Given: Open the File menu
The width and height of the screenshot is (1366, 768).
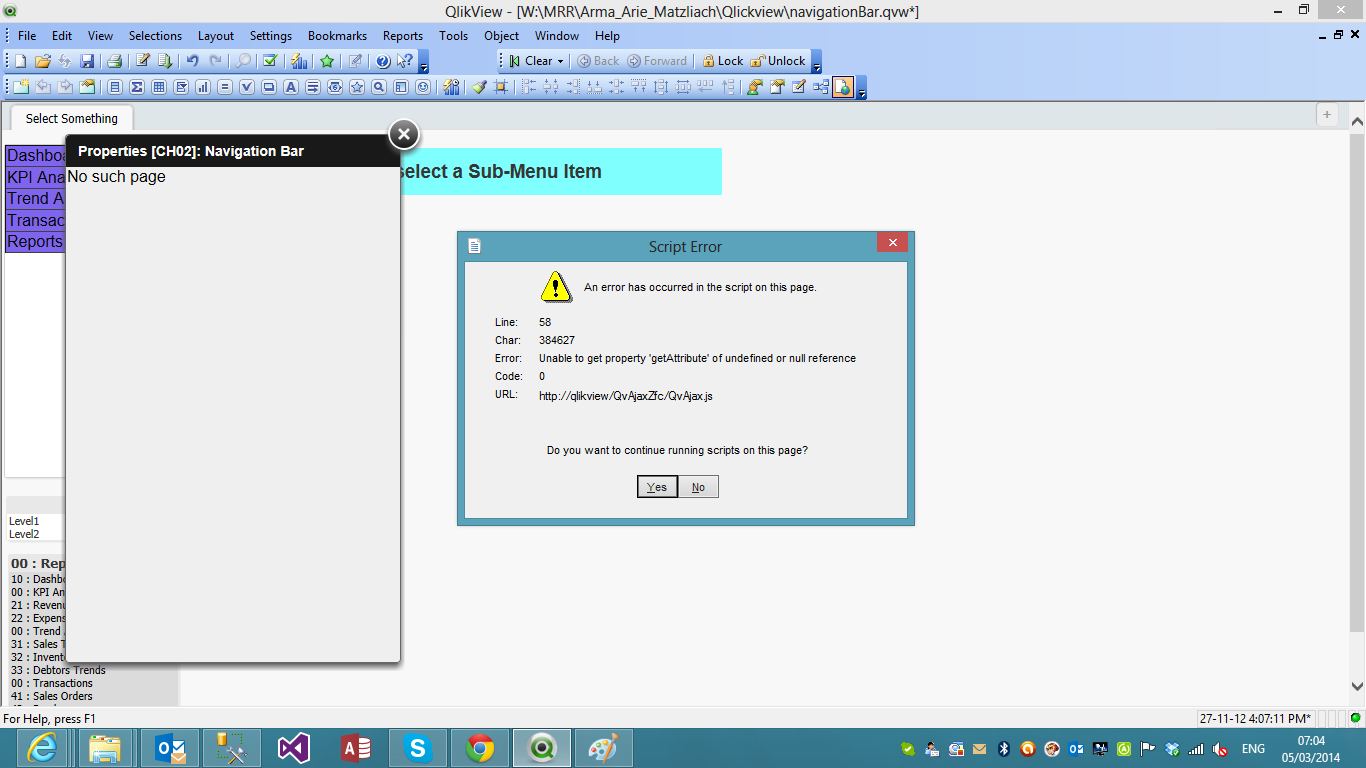Looking at the screenshot, I should (x=27, y=36).
